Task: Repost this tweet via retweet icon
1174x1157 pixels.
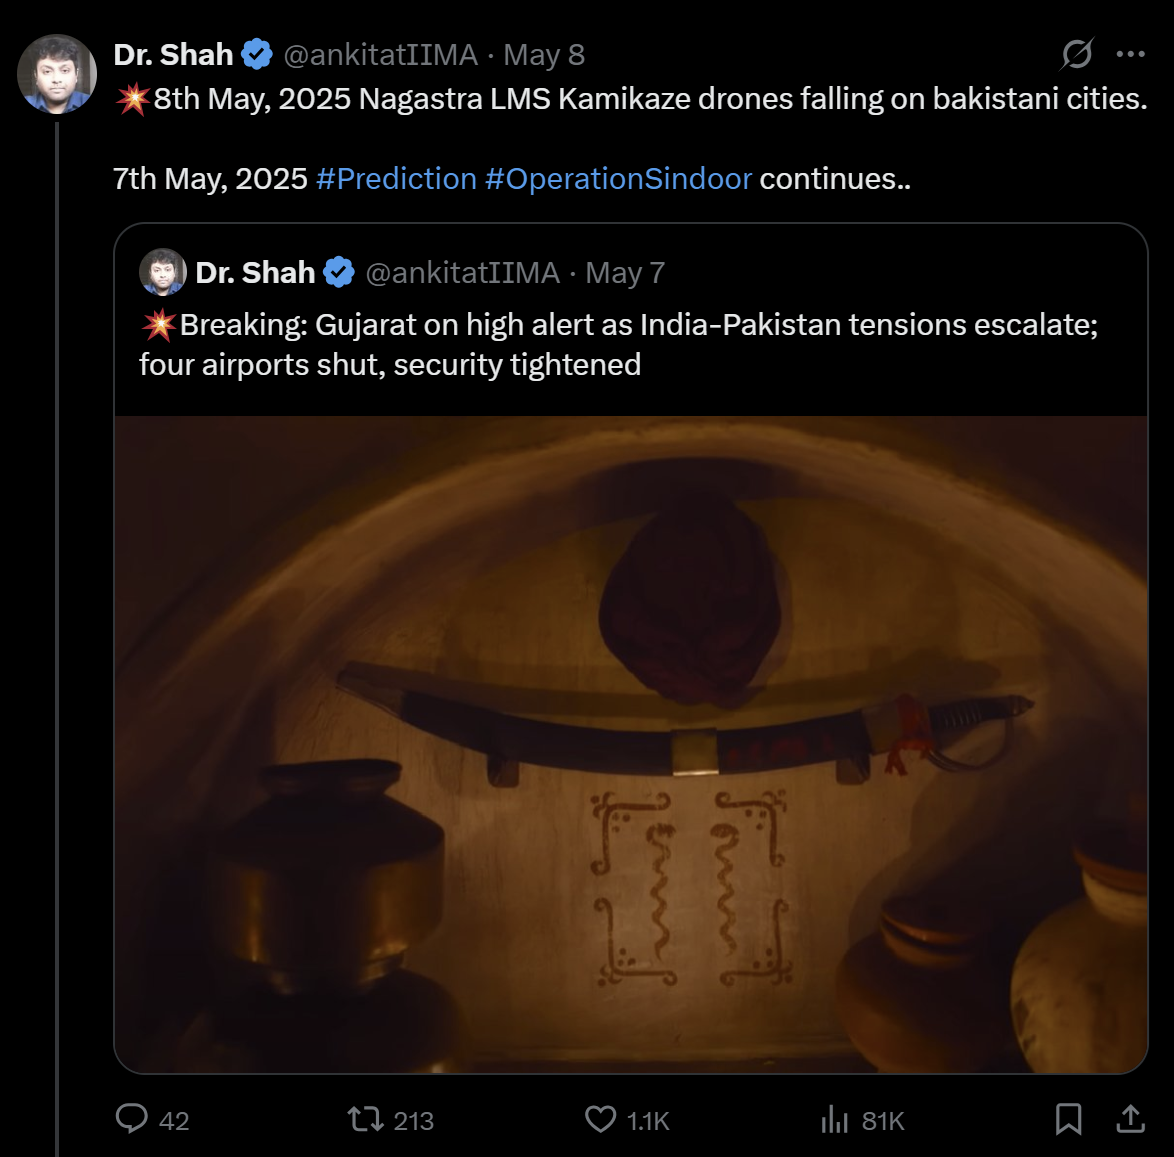Action: [x=365, y=1118]
